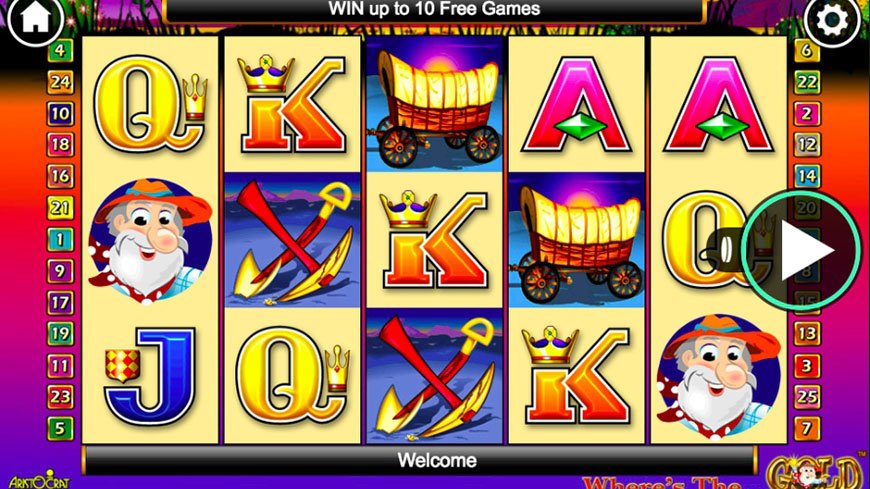Select payline number 24 marker
The width and height of the screenshot is (870, 489).
pos(60,82)
